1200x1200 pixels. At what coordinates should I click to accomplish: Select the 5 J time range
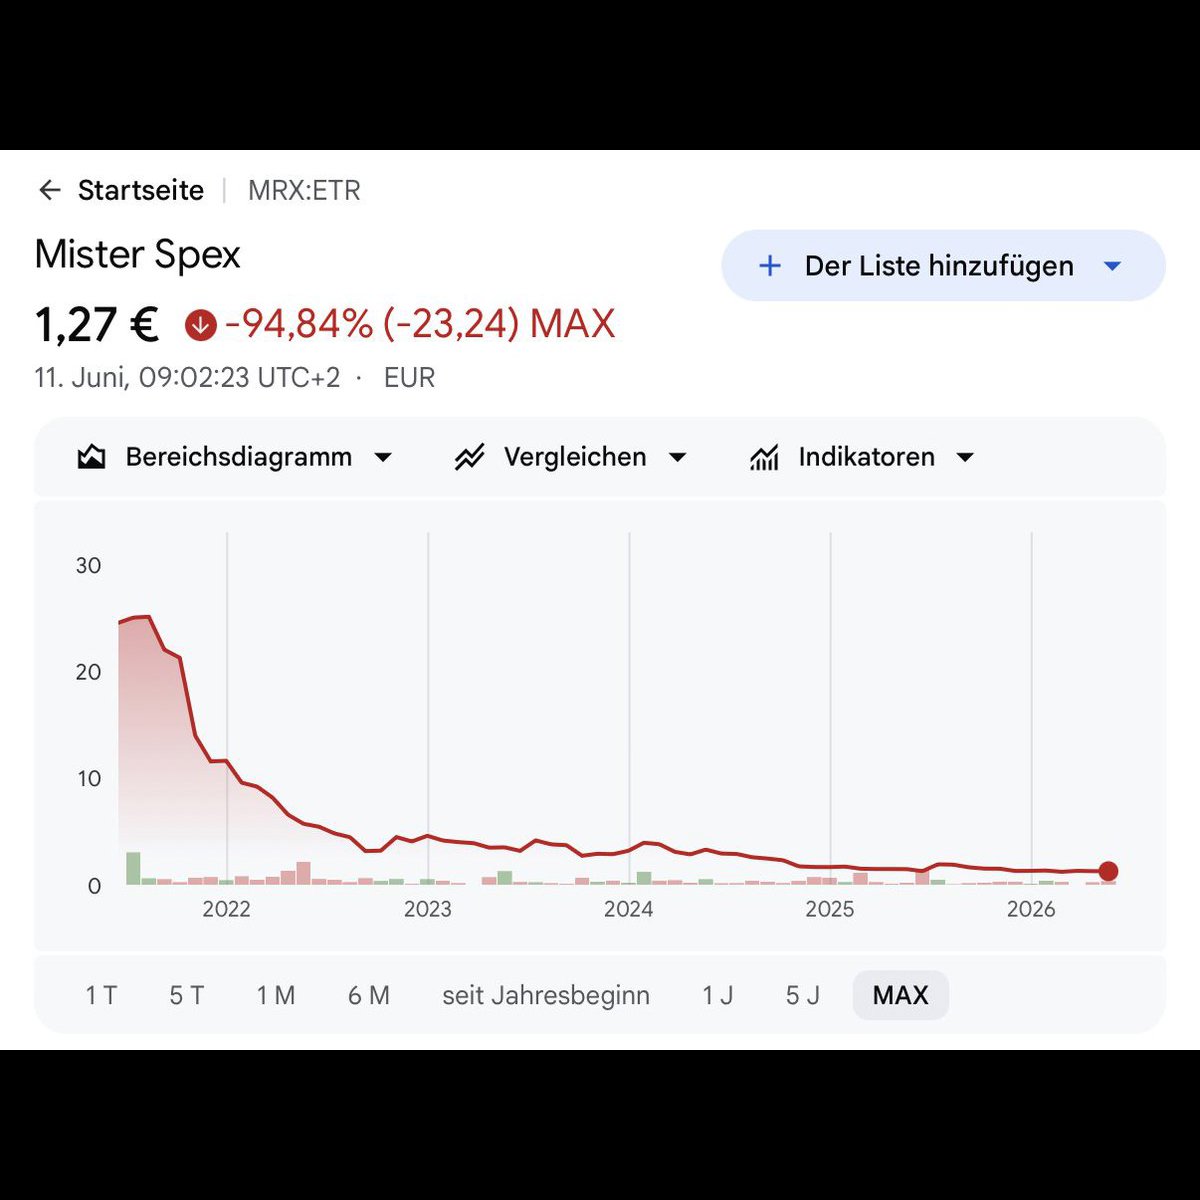point(802,995)
